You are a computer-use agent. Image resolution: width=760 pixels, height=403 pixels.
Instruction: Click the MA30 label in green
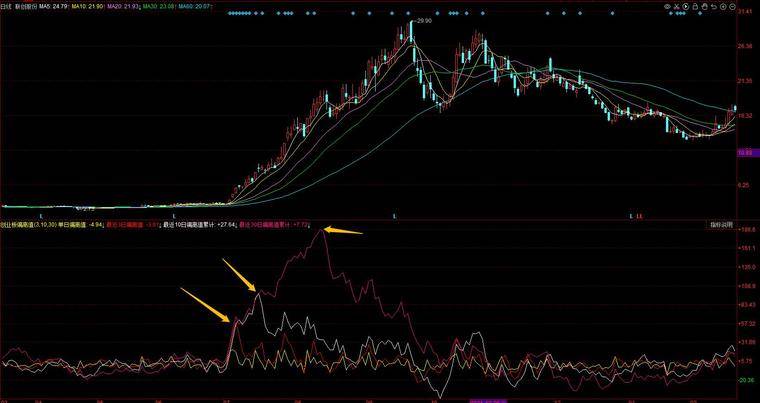(158, 6)
